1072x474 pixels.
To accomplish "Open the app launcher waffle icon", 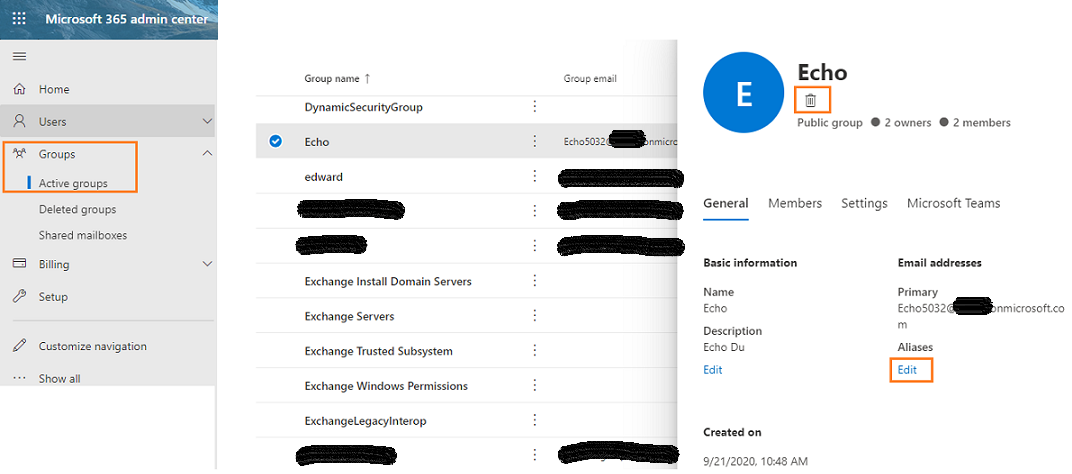I will [x=19, y=18].
